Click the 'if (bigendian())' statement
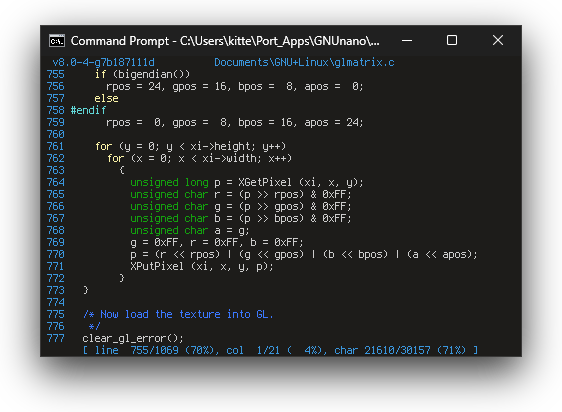This screenshot has width=562, height=412. (x=142, y=74)
